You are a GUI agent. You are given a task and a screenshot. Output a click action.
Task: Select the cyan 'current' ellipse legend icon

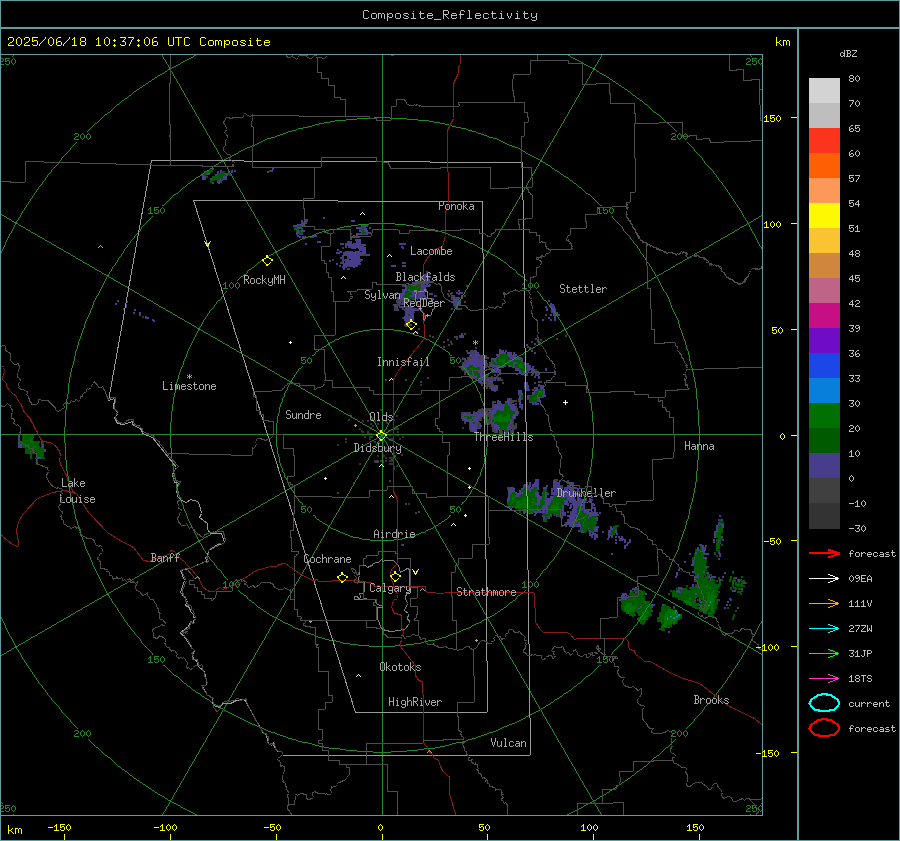[x=824, y=703]
